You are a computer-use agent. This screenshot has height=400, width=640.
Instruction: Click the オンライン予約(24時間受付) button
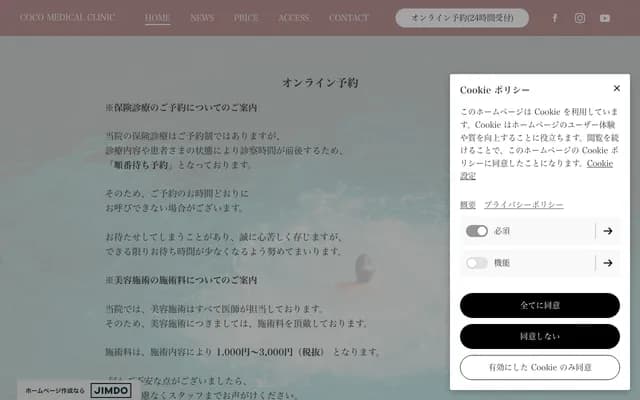[x=462, y=18]
